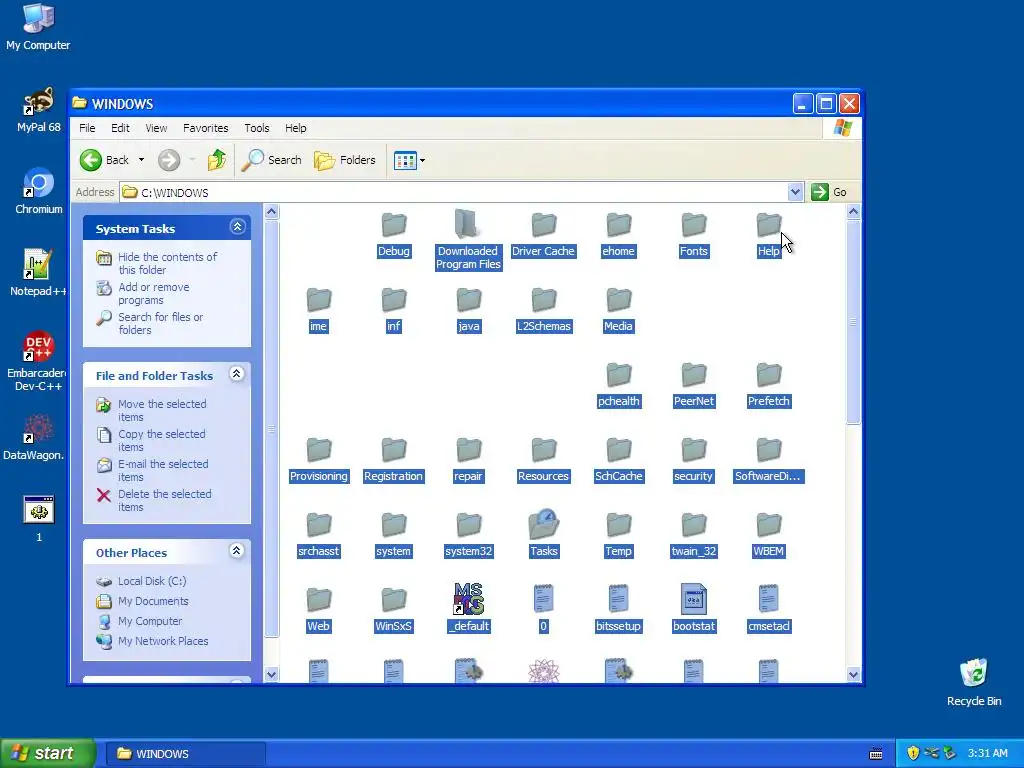1024x768 pixels.
Task: Open the Help menu in menu bar
Action: coord(295,128)
